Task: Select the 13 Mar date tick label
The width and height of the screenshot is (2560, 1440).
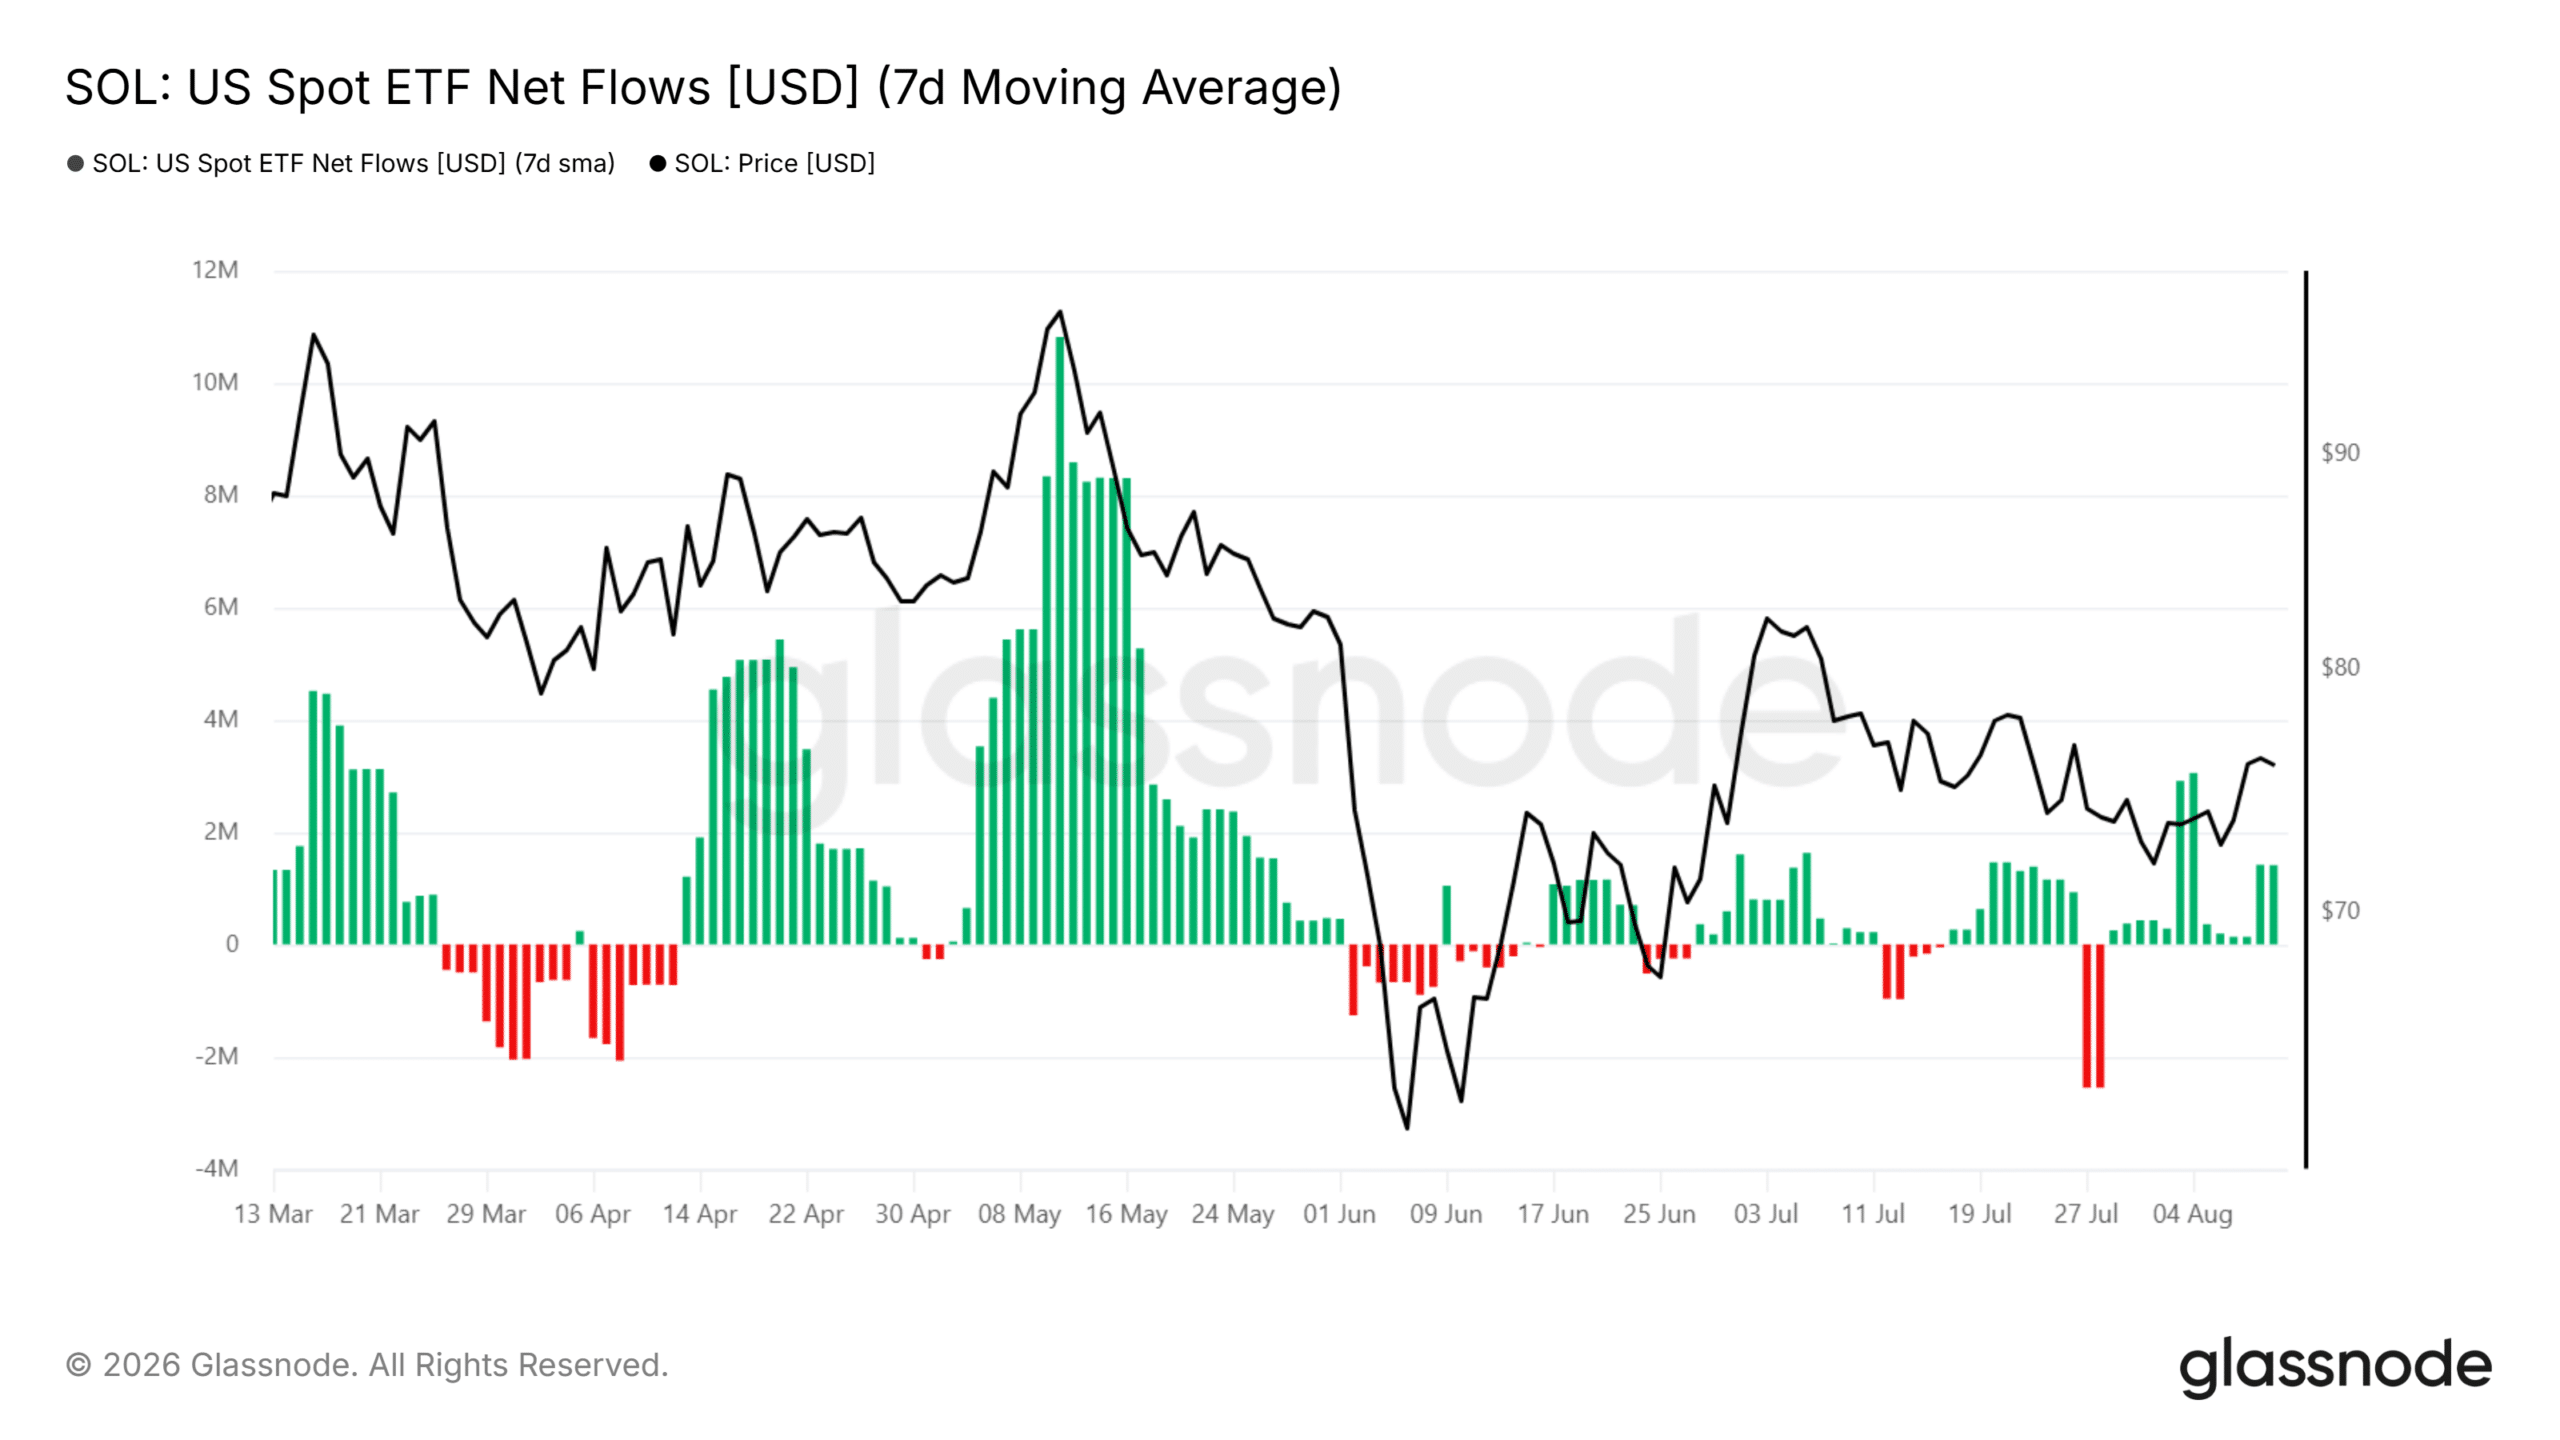Action: tap(273, 1214)
